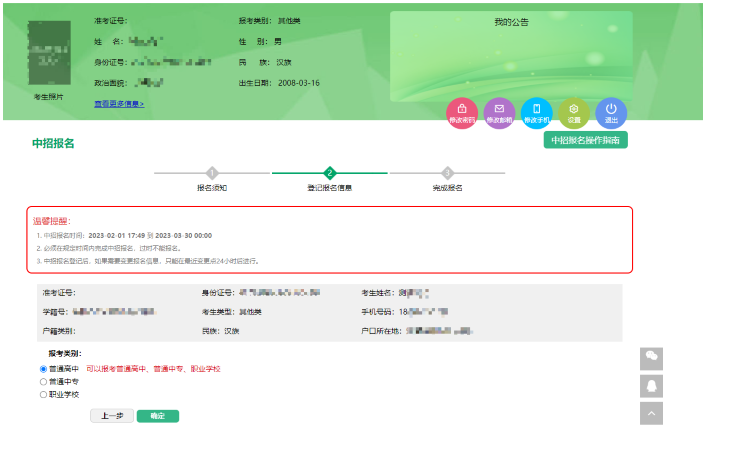
Task: Go to step 1 报名须知
Action: tap(212, 173)
